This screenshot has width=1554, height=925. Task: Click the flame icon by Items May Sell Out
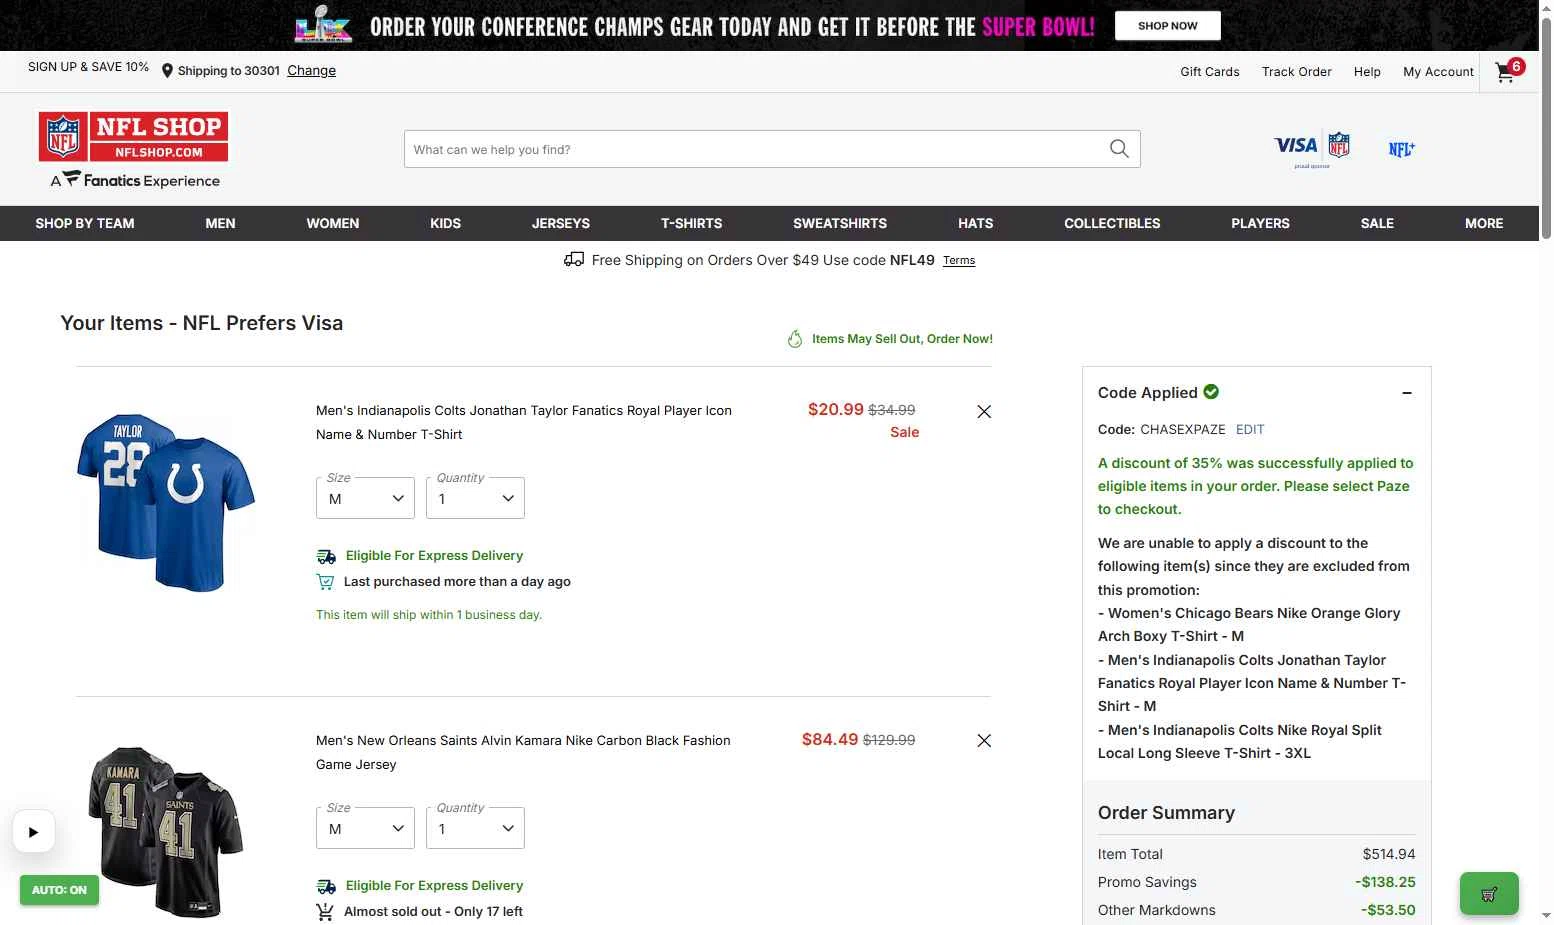pos(795,339)
